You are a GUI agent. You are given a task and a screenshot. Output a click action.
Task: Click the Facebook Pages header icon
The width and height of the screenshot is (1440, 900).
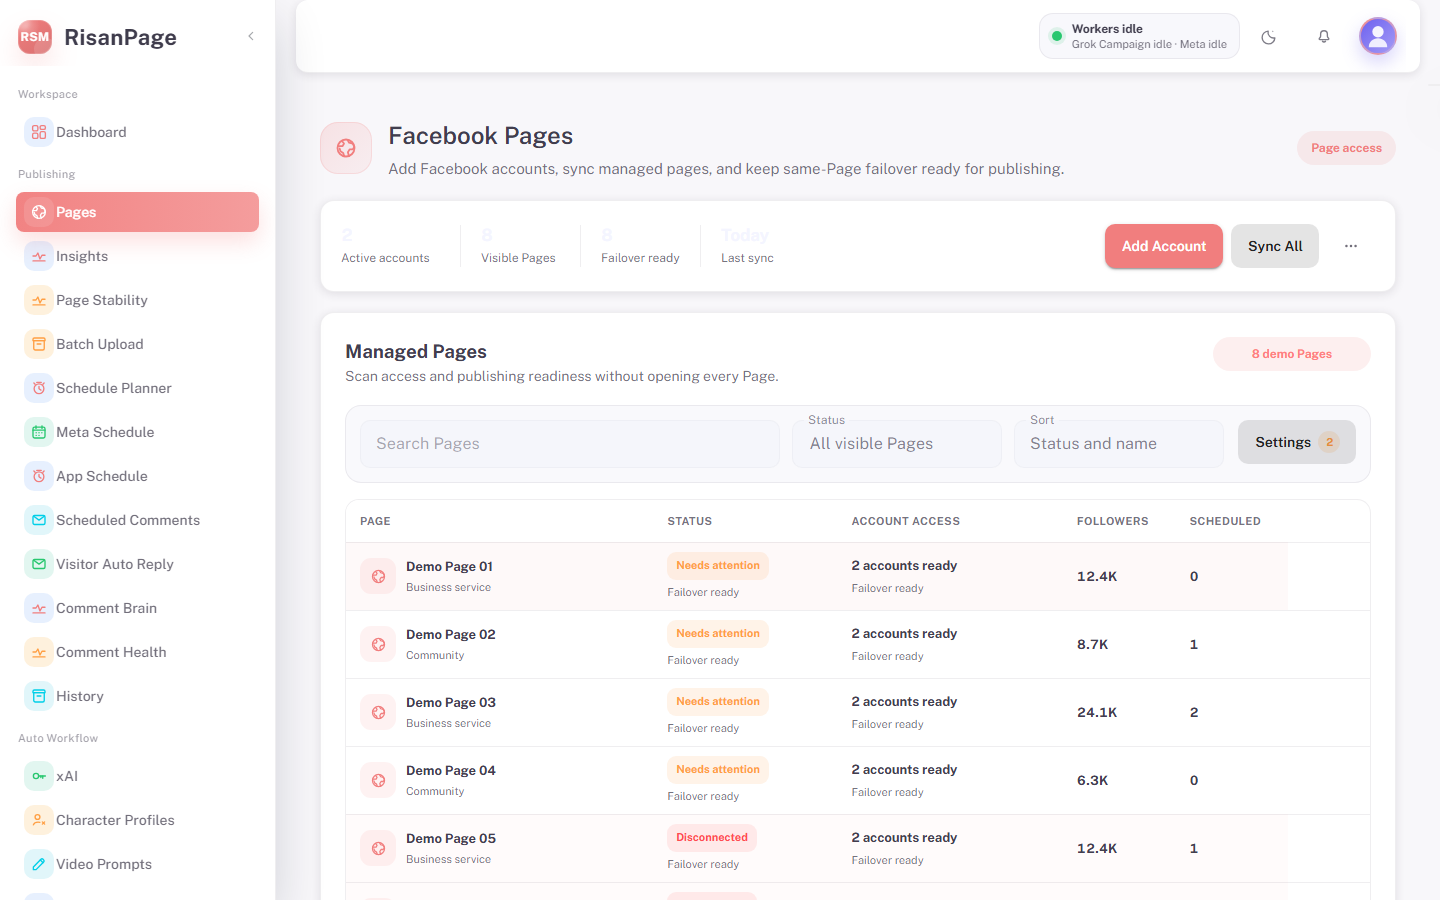[346, 148]
